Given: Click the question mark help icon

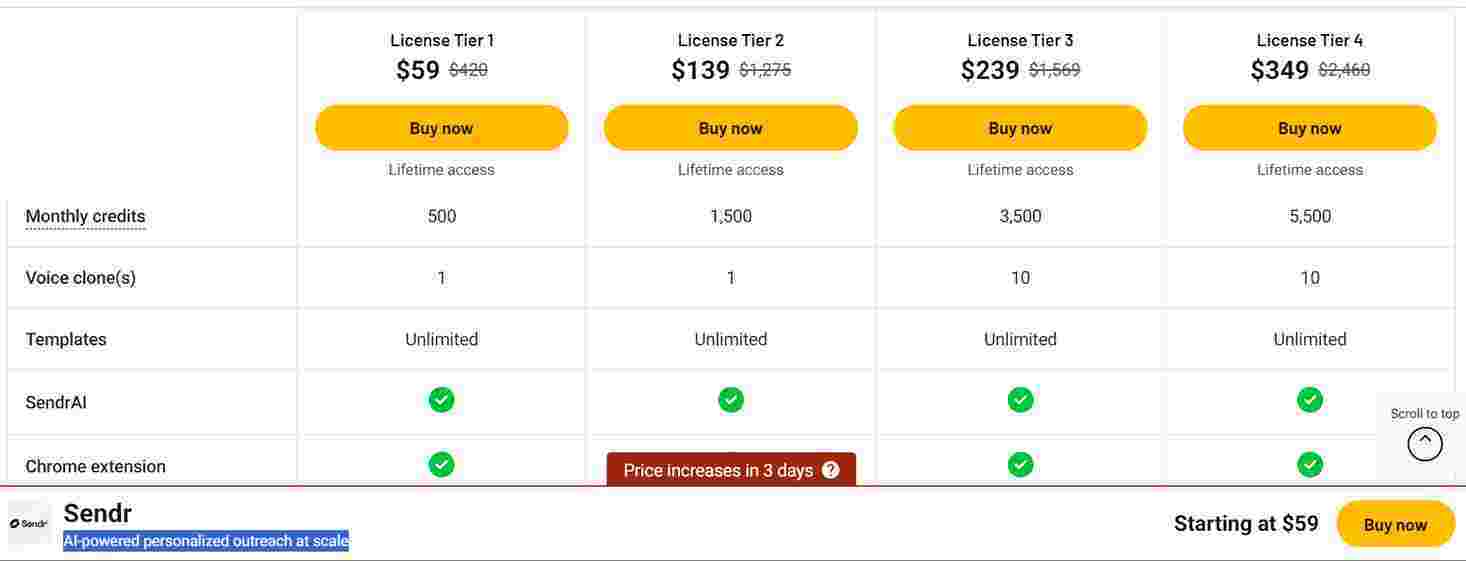Looking at the screenshot, I should 830,470.
